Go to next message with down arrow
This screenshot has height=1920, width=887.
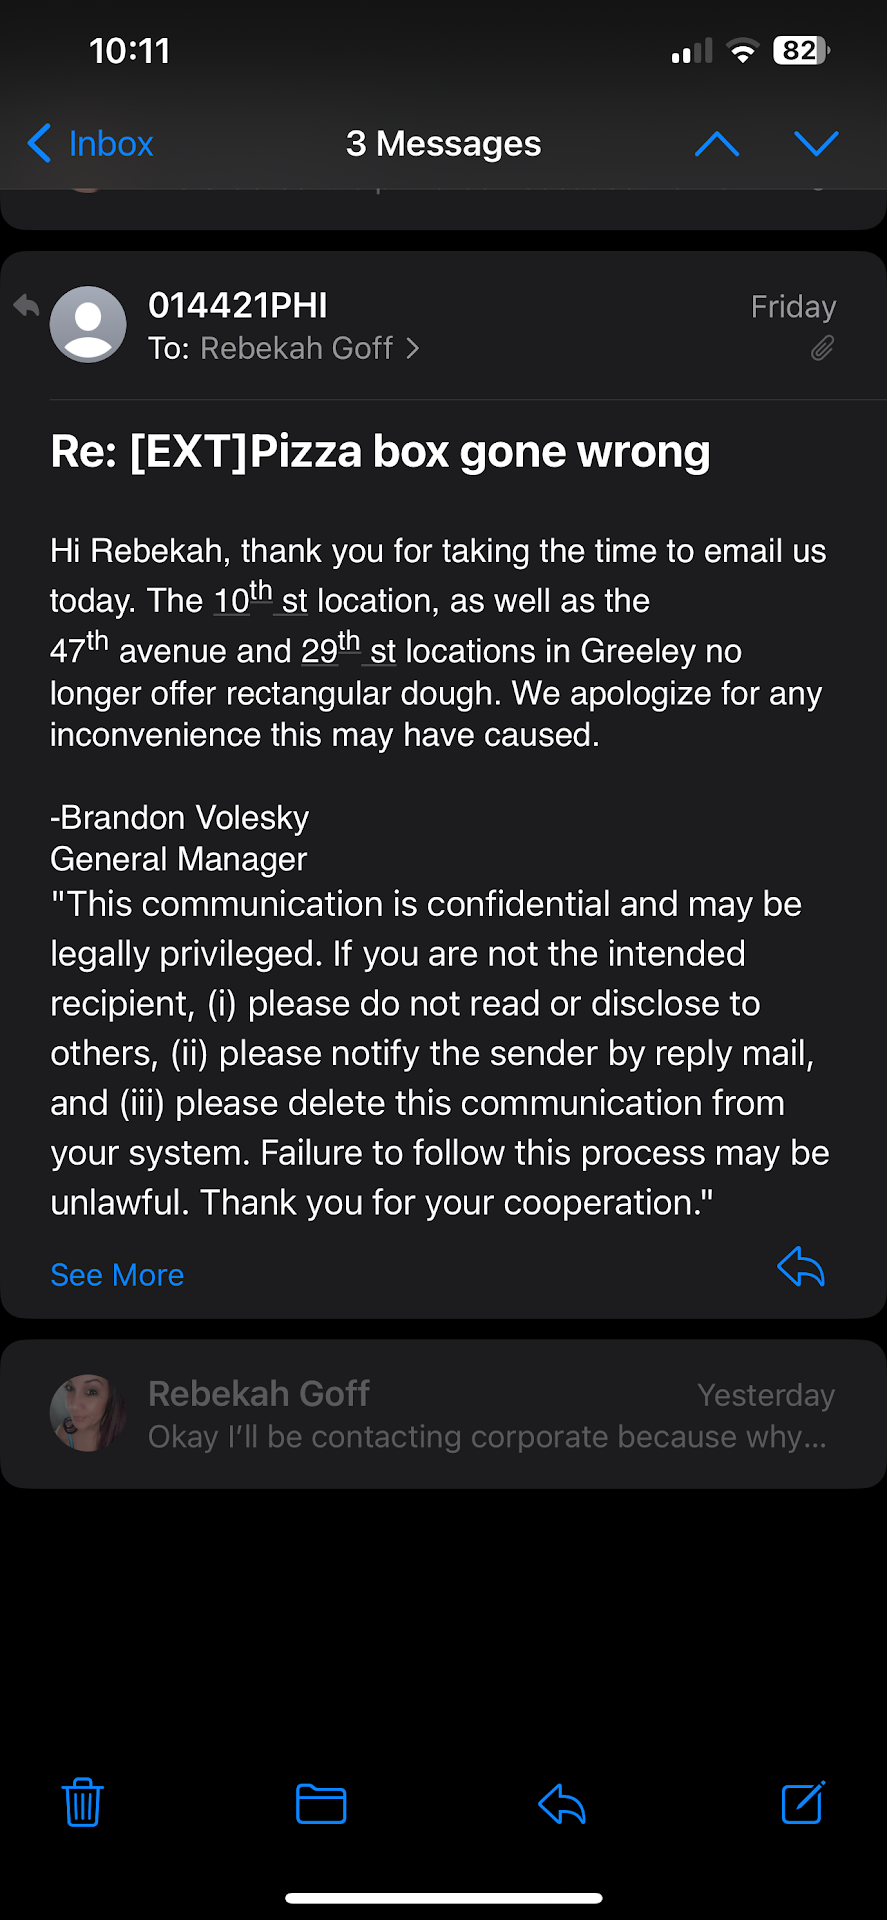(816, 144)
